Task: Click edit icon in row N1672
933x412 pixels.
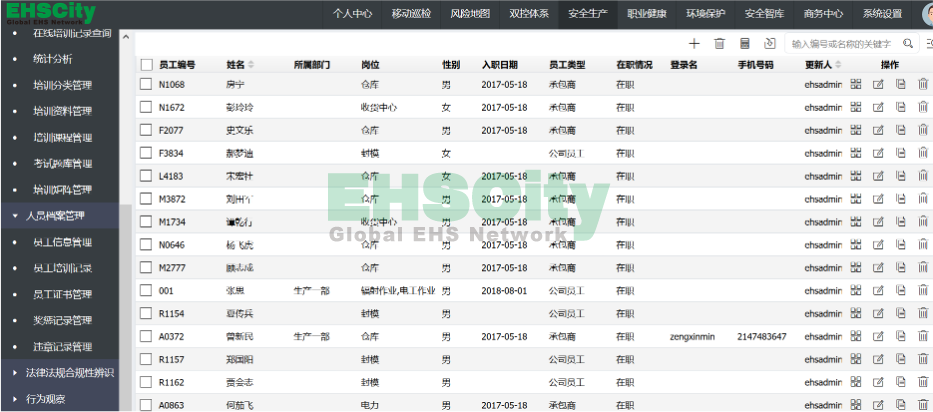Action: (878, 107)
